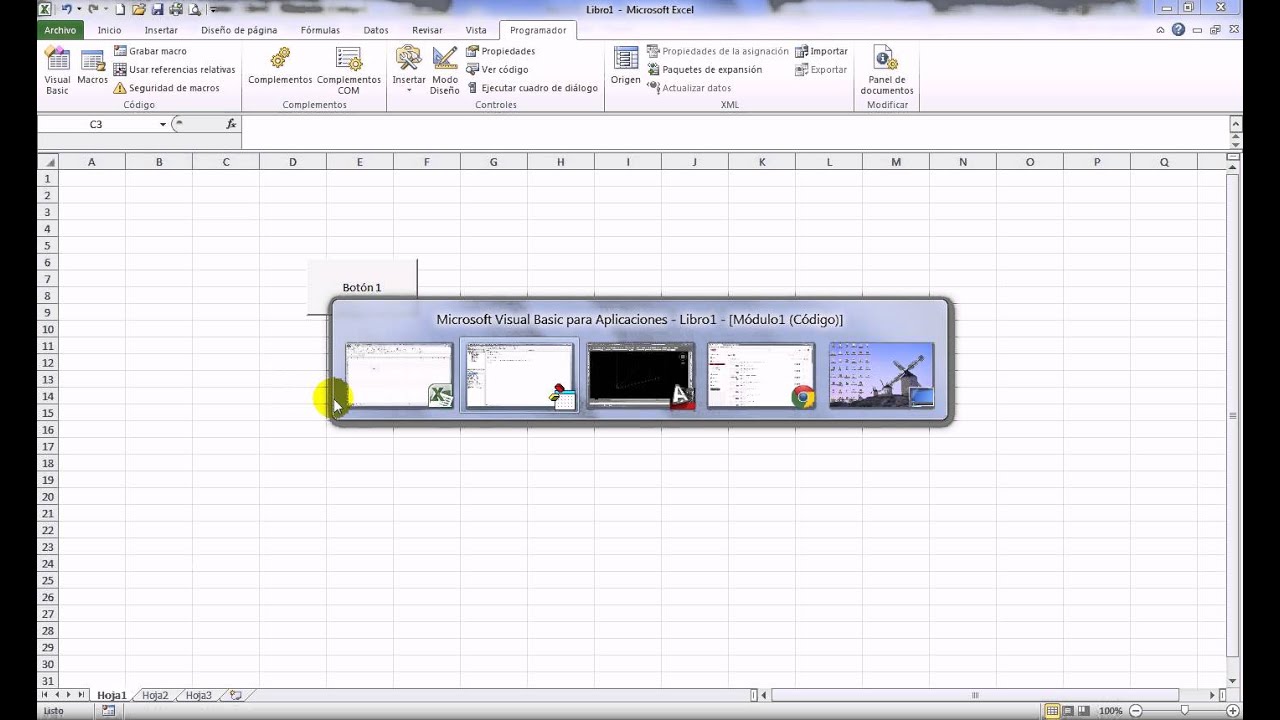Click the Redo icon
Viewport: 1280px width, 720px height.
(92, 9)
